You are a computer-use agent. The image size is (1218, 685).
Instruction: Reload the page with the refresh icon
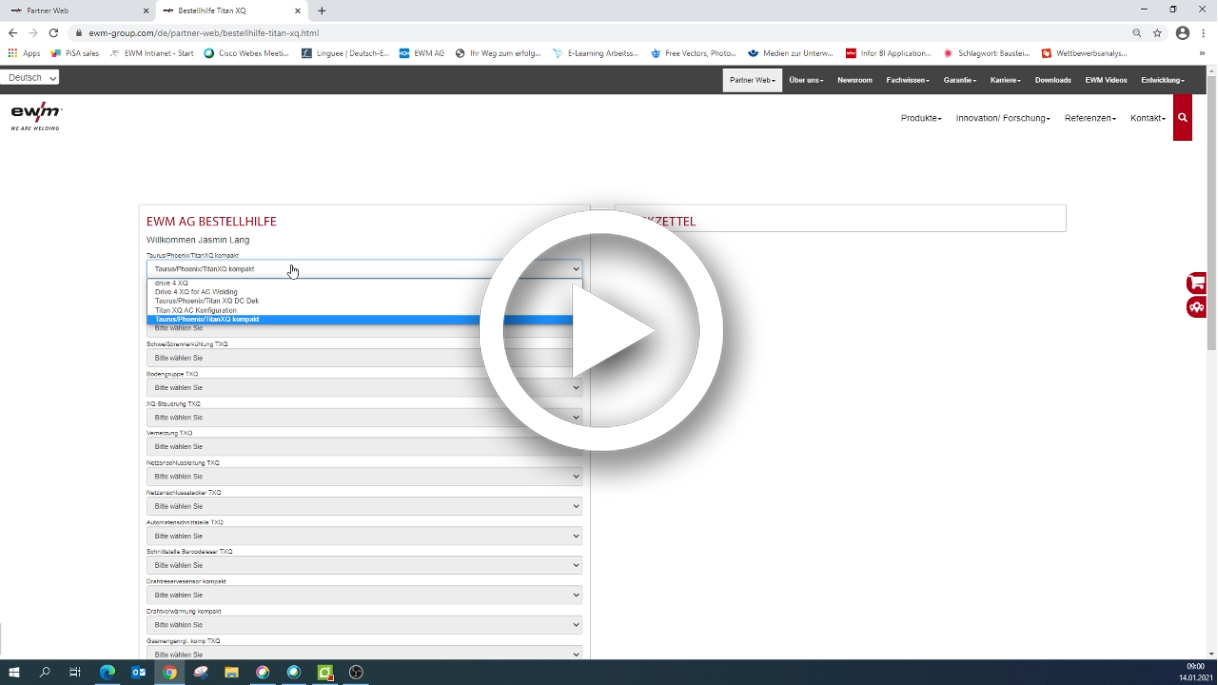point(54,33)
